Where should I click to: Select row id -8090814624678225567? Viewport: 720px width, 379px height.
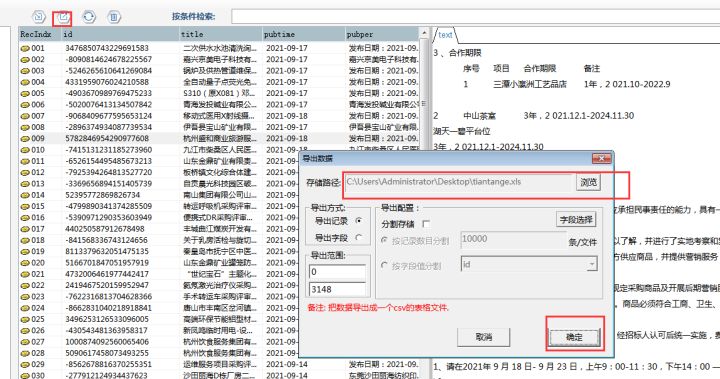(108, 59)
